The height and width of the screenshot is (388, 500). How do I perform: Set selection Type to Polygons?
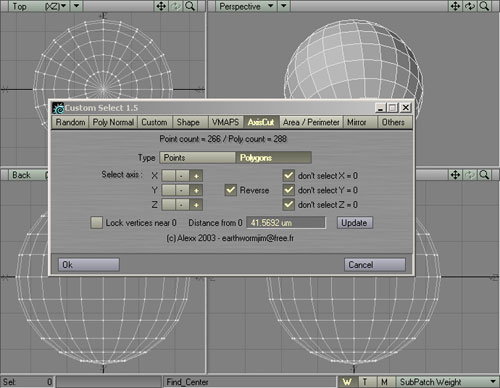[x=273, y=158]
